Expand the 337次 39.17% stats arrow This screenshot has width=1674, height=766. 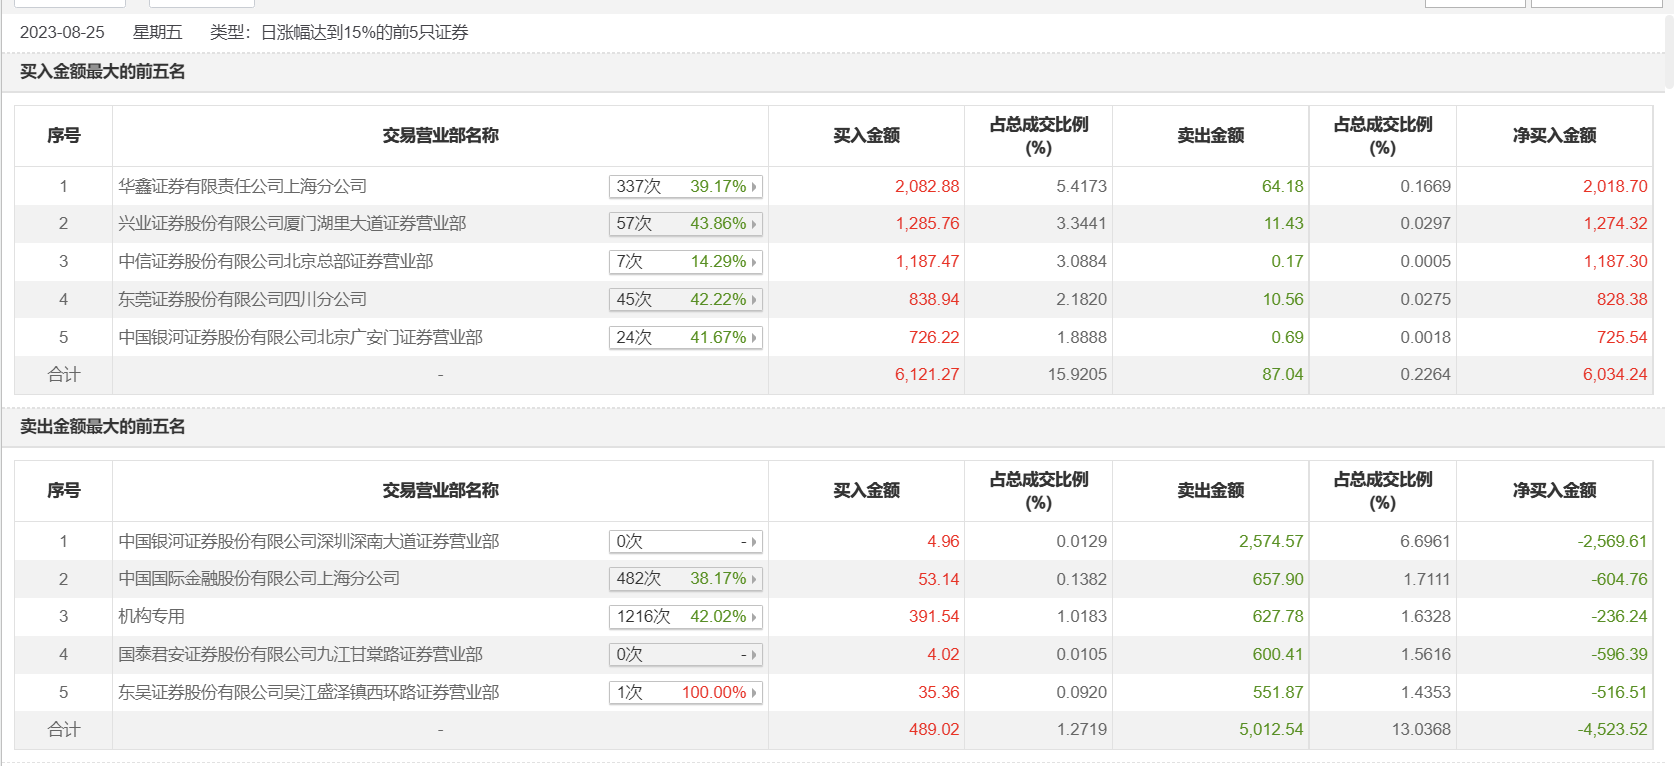[x=754, y=187]
